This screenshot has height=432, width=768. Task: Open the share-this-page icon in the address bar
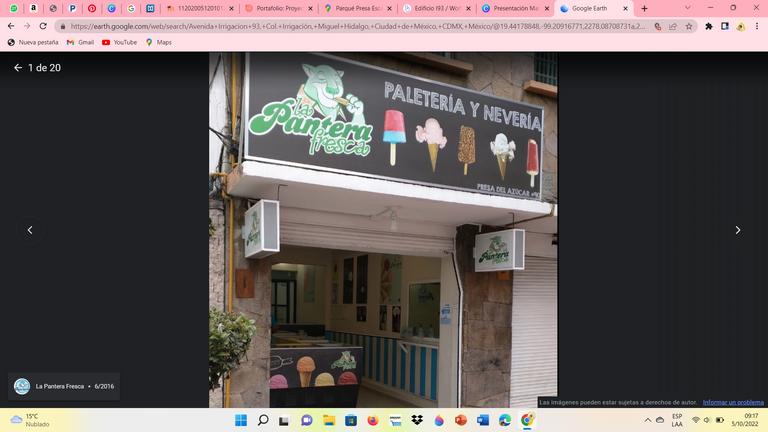(x=673, y=26)
